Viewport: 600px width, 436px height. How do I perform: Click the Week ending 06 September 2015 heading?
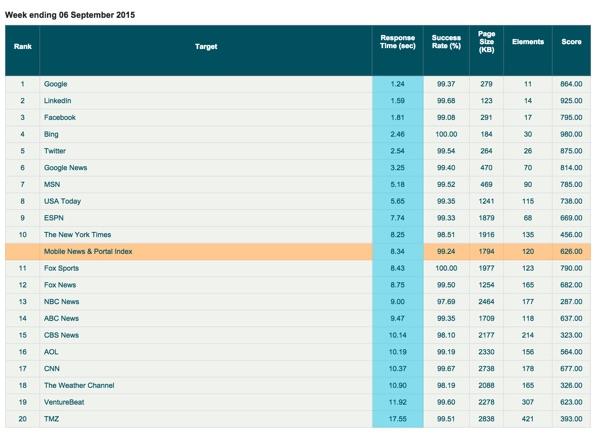(x=70, y=15)
